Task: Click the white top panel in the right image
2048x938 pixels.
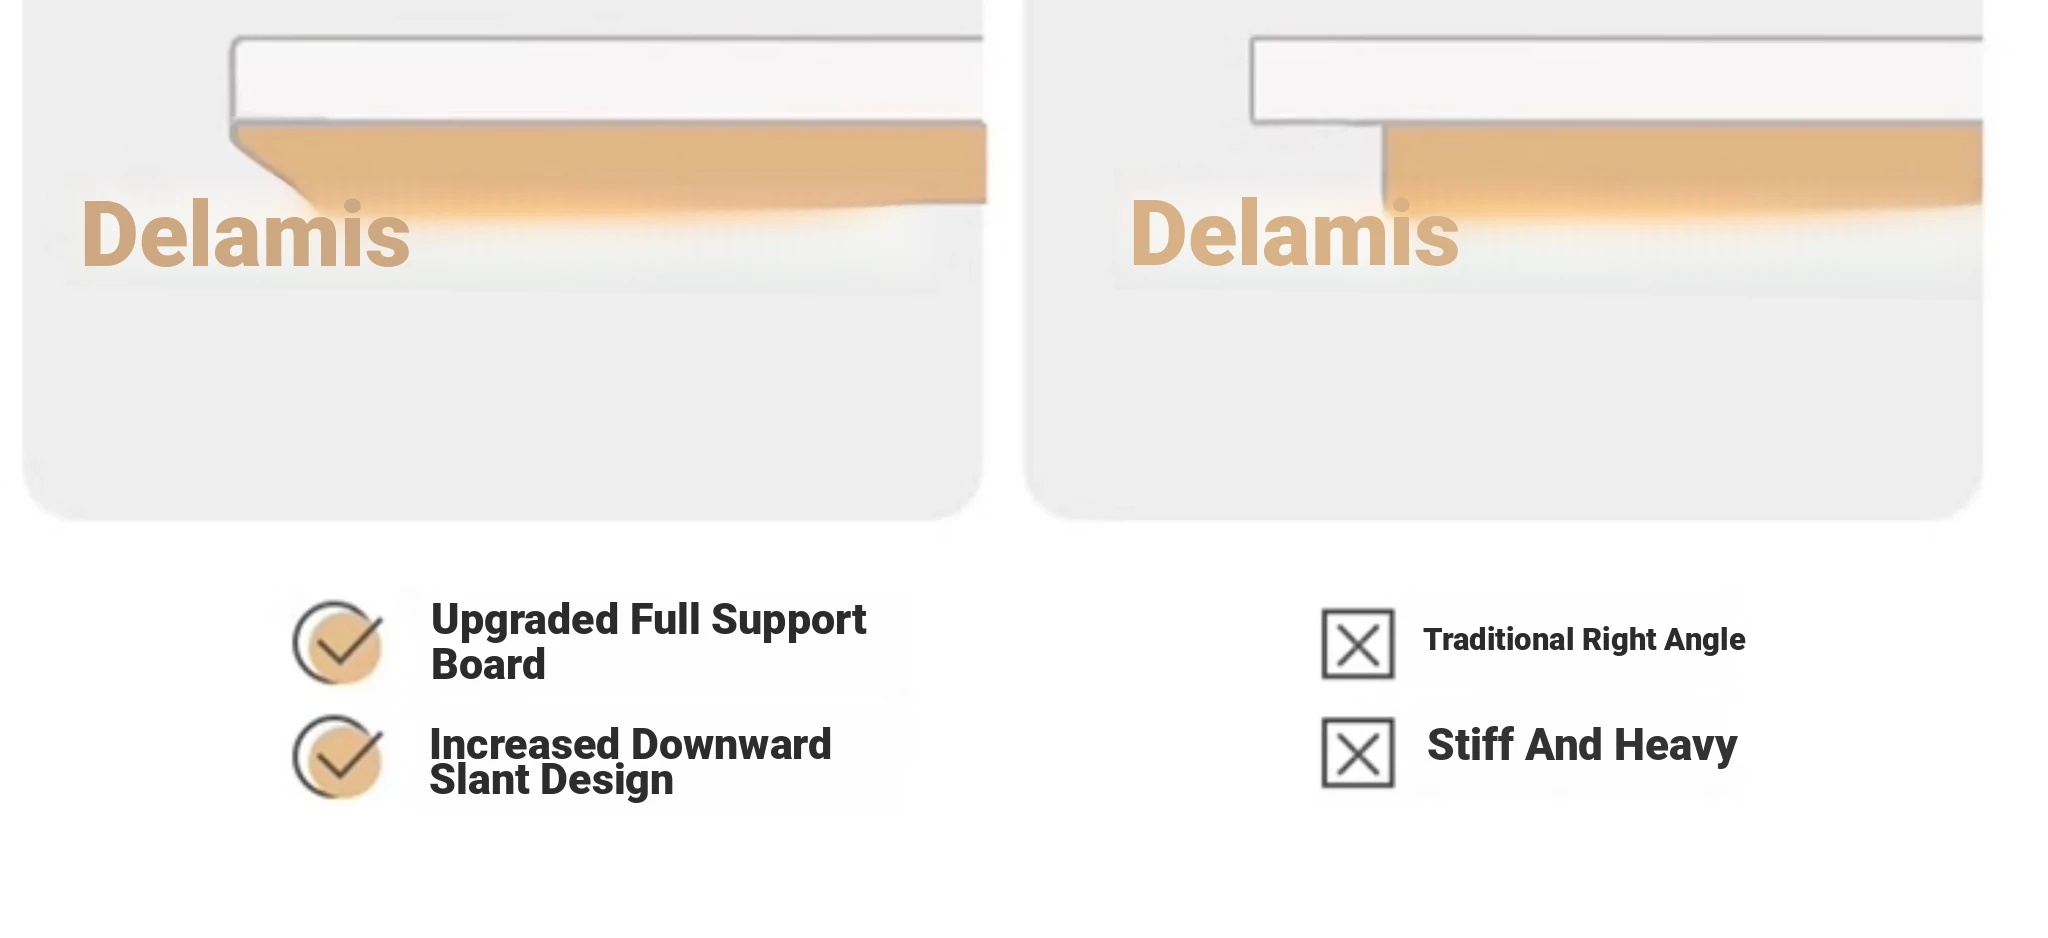Action: 1617,80
